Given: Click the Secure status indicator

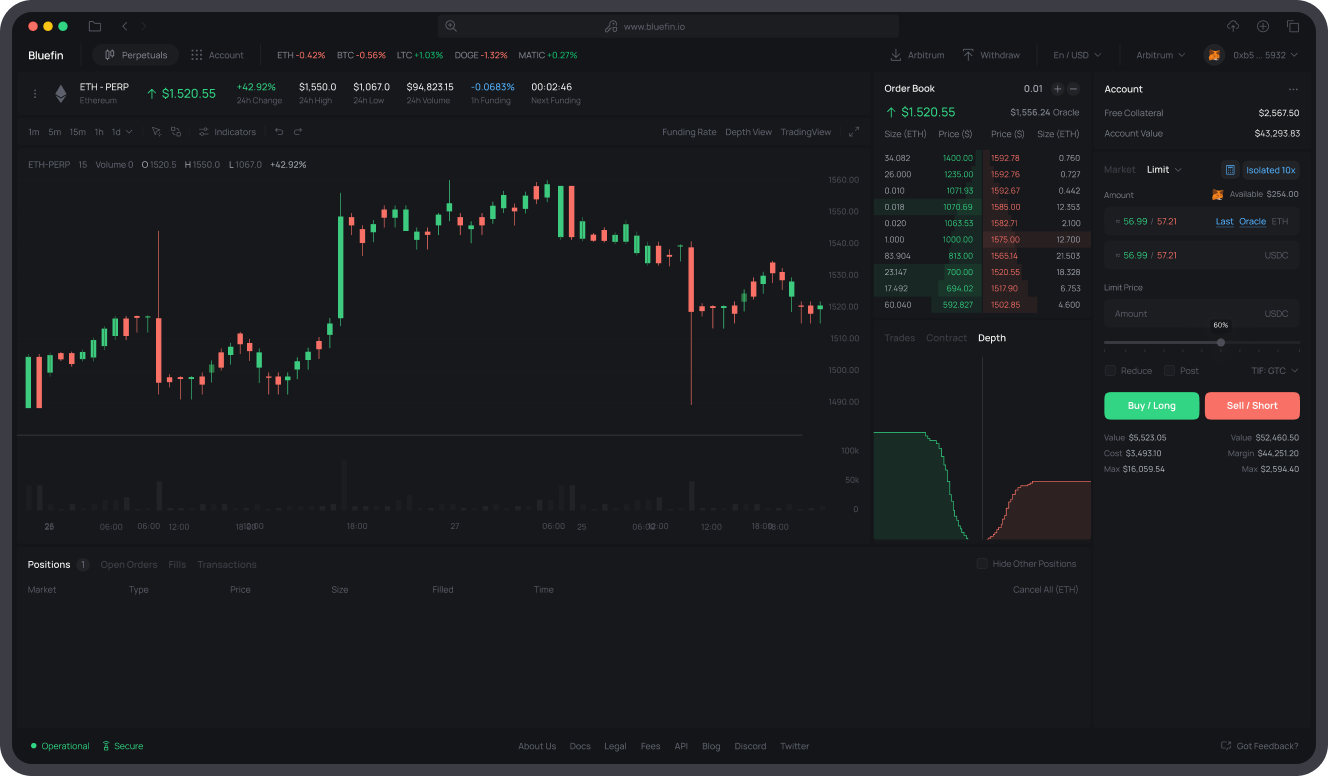Looking at the screenshot, I should [123, 746].
